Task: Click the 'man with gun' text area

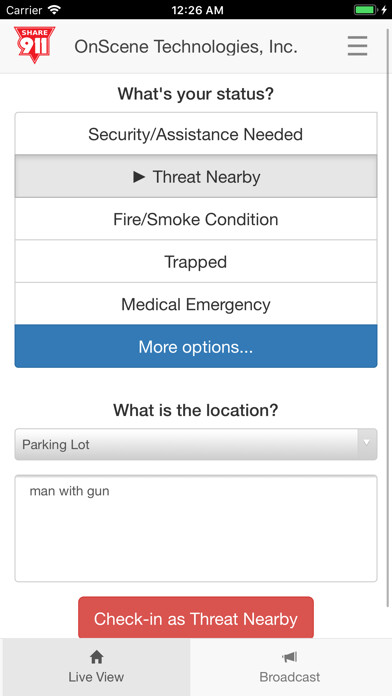Action: 196,528
